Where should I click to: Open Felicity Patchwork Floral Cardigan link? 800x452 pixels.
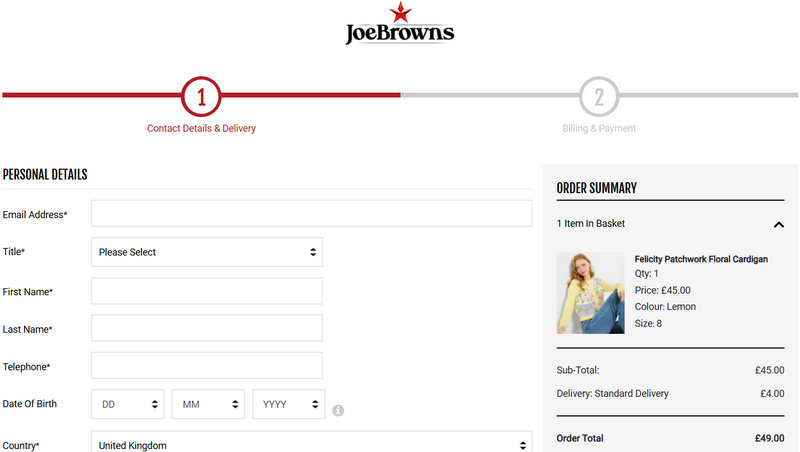click(701, 259)
